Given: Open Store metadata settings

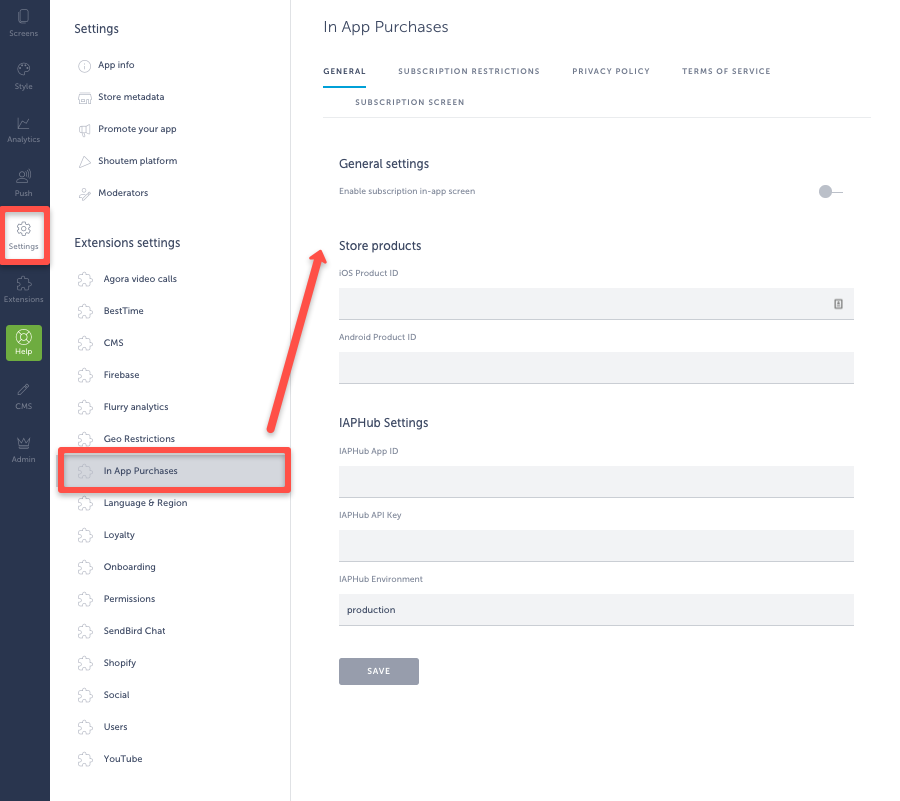Looking at the screenshot, I should [131, 97].
